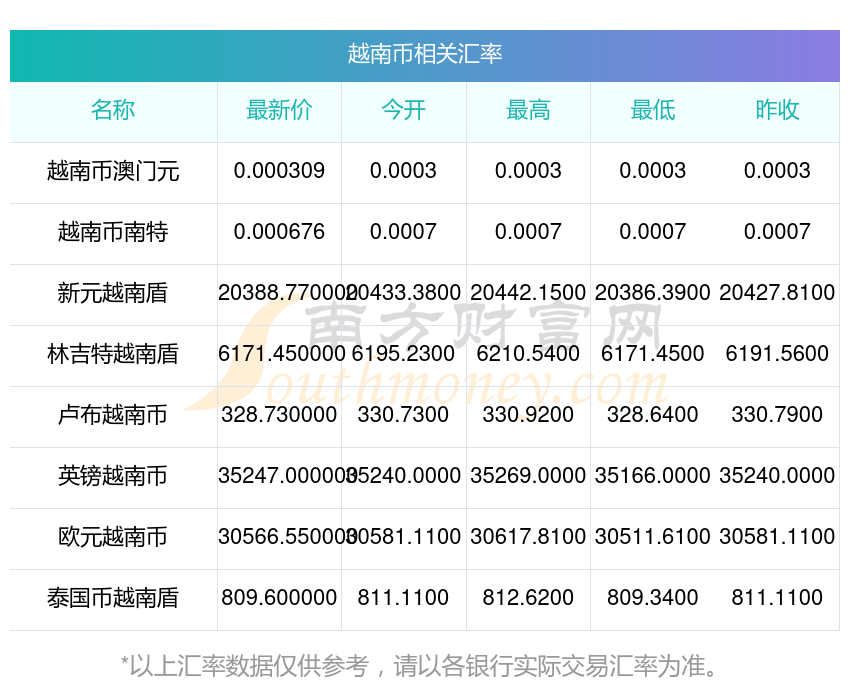
Task: Click high value 35269.0000
Action: [528, 476]
